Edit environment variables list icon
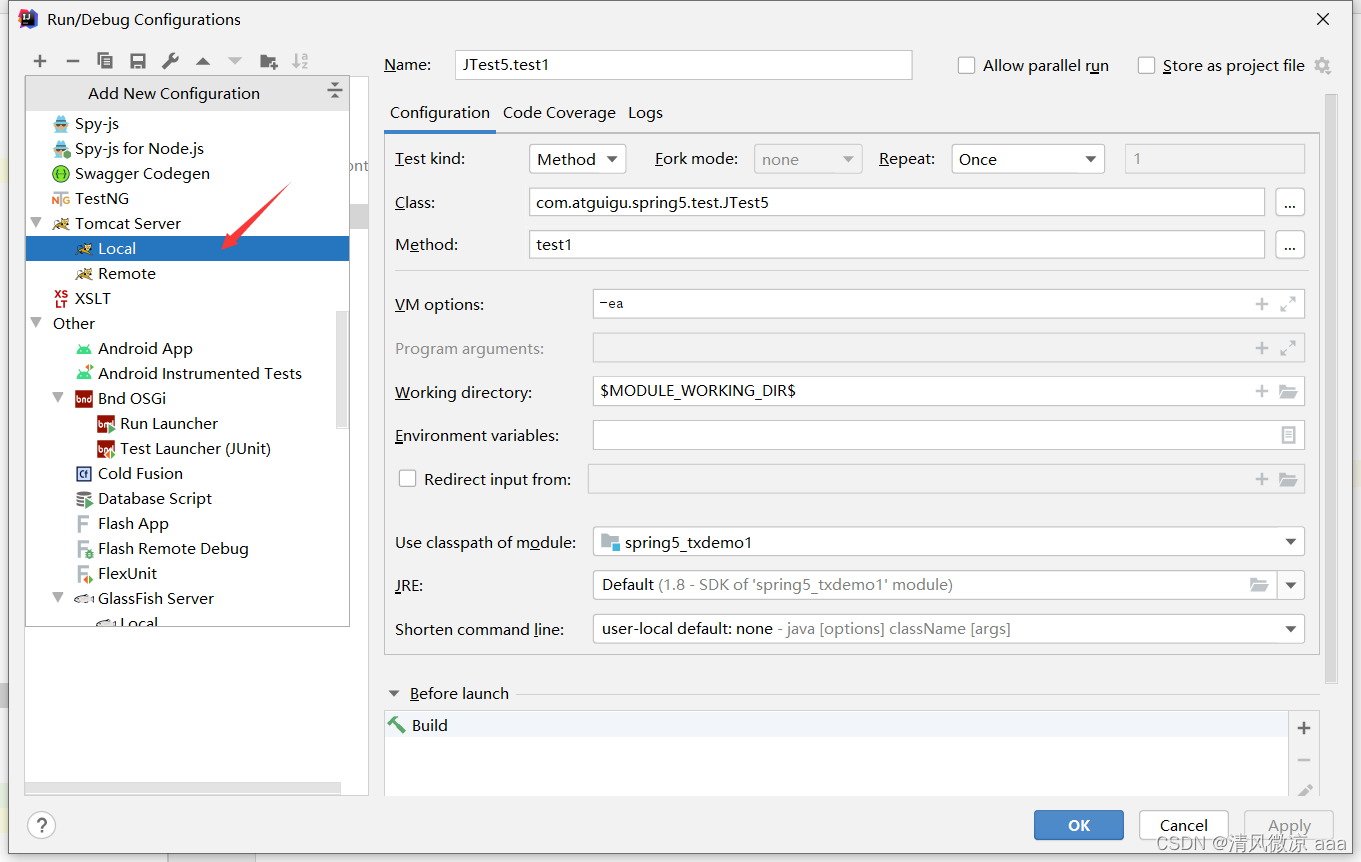 [x=1288, y=435]
